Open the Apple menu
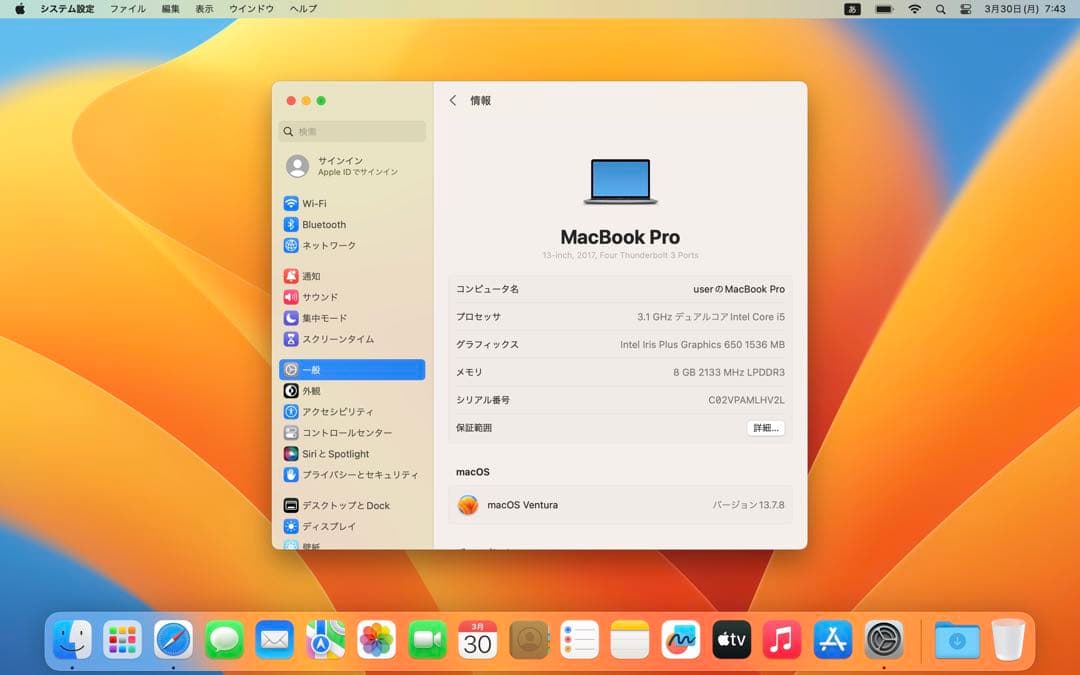 pyautogui.click(x=20, y=9)
